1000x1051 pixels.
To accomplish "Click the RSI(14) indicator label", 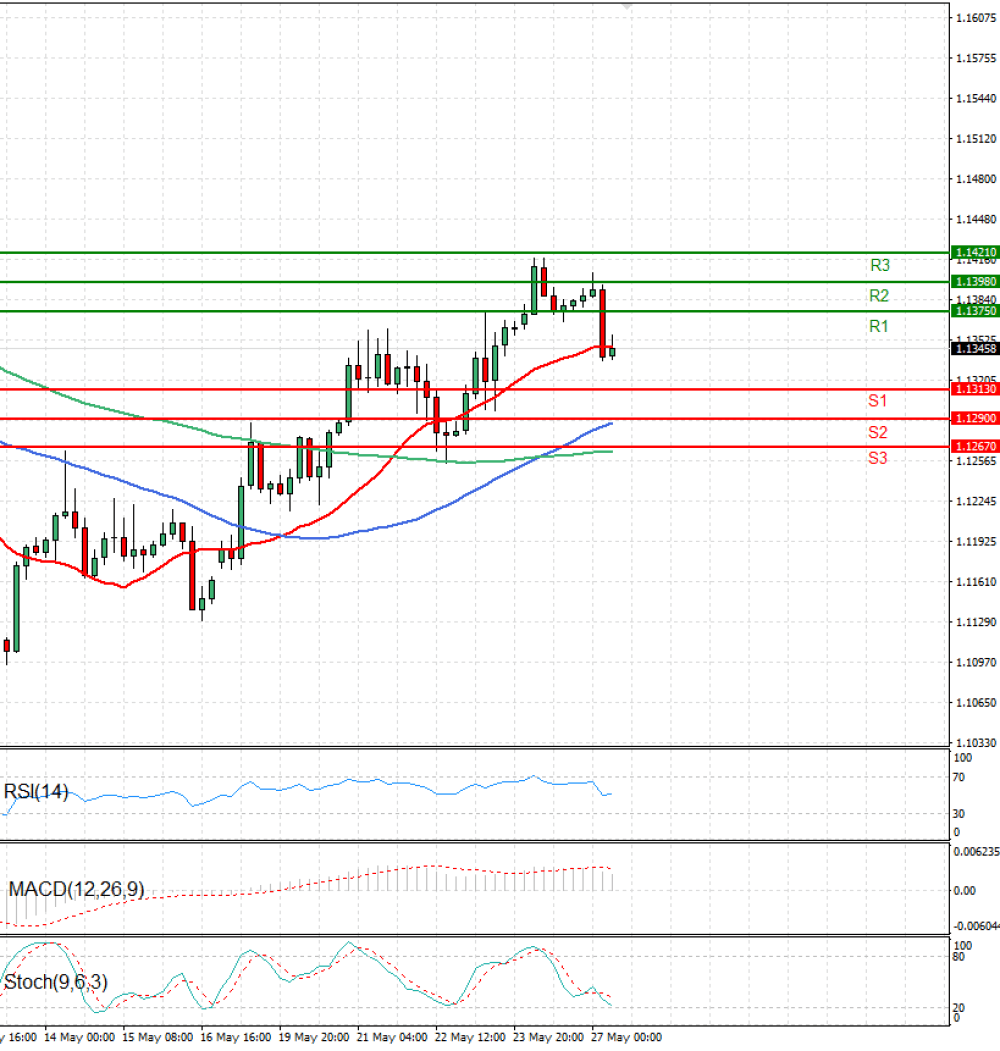I will (x=36, y=792).
